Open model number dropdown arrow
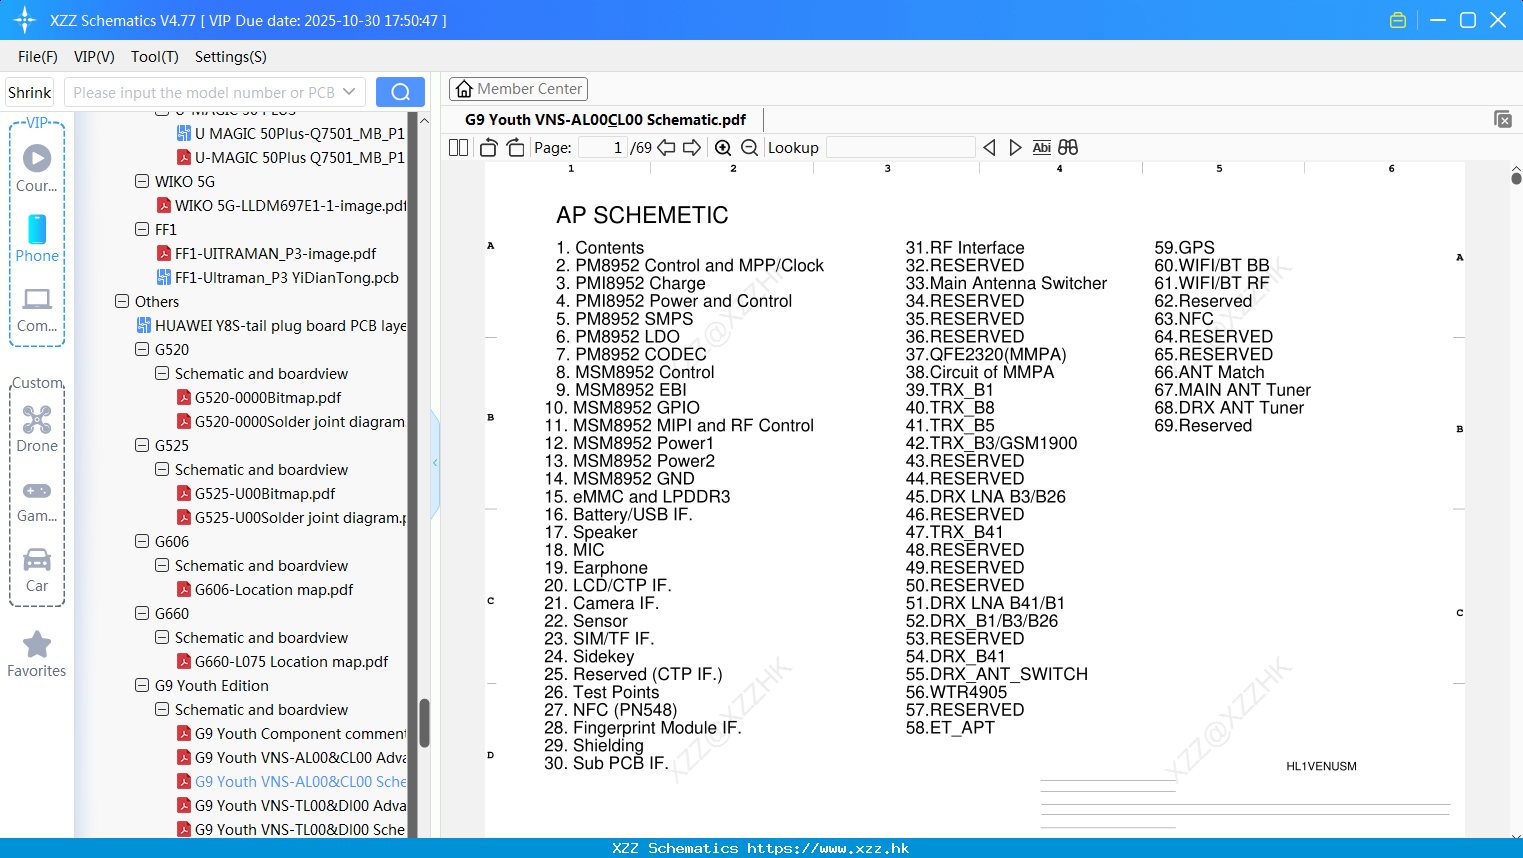Screen dimensions: 1523x858 tap(349, 92)
